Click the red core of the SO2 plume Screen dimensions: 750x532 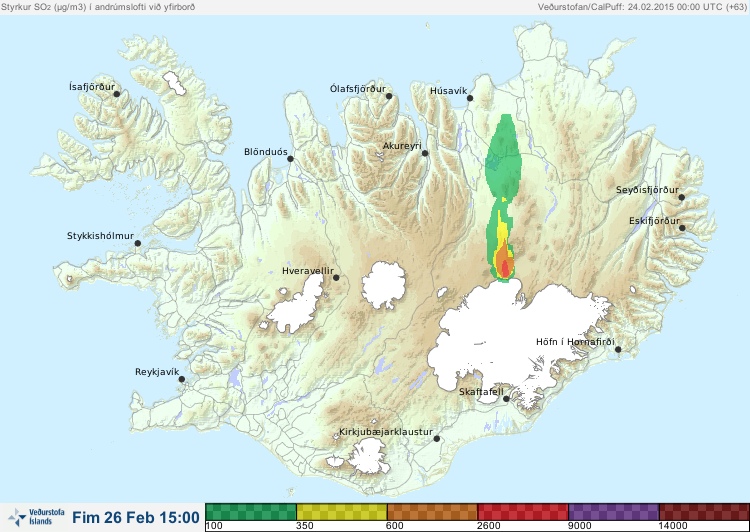tap(505, 269)
